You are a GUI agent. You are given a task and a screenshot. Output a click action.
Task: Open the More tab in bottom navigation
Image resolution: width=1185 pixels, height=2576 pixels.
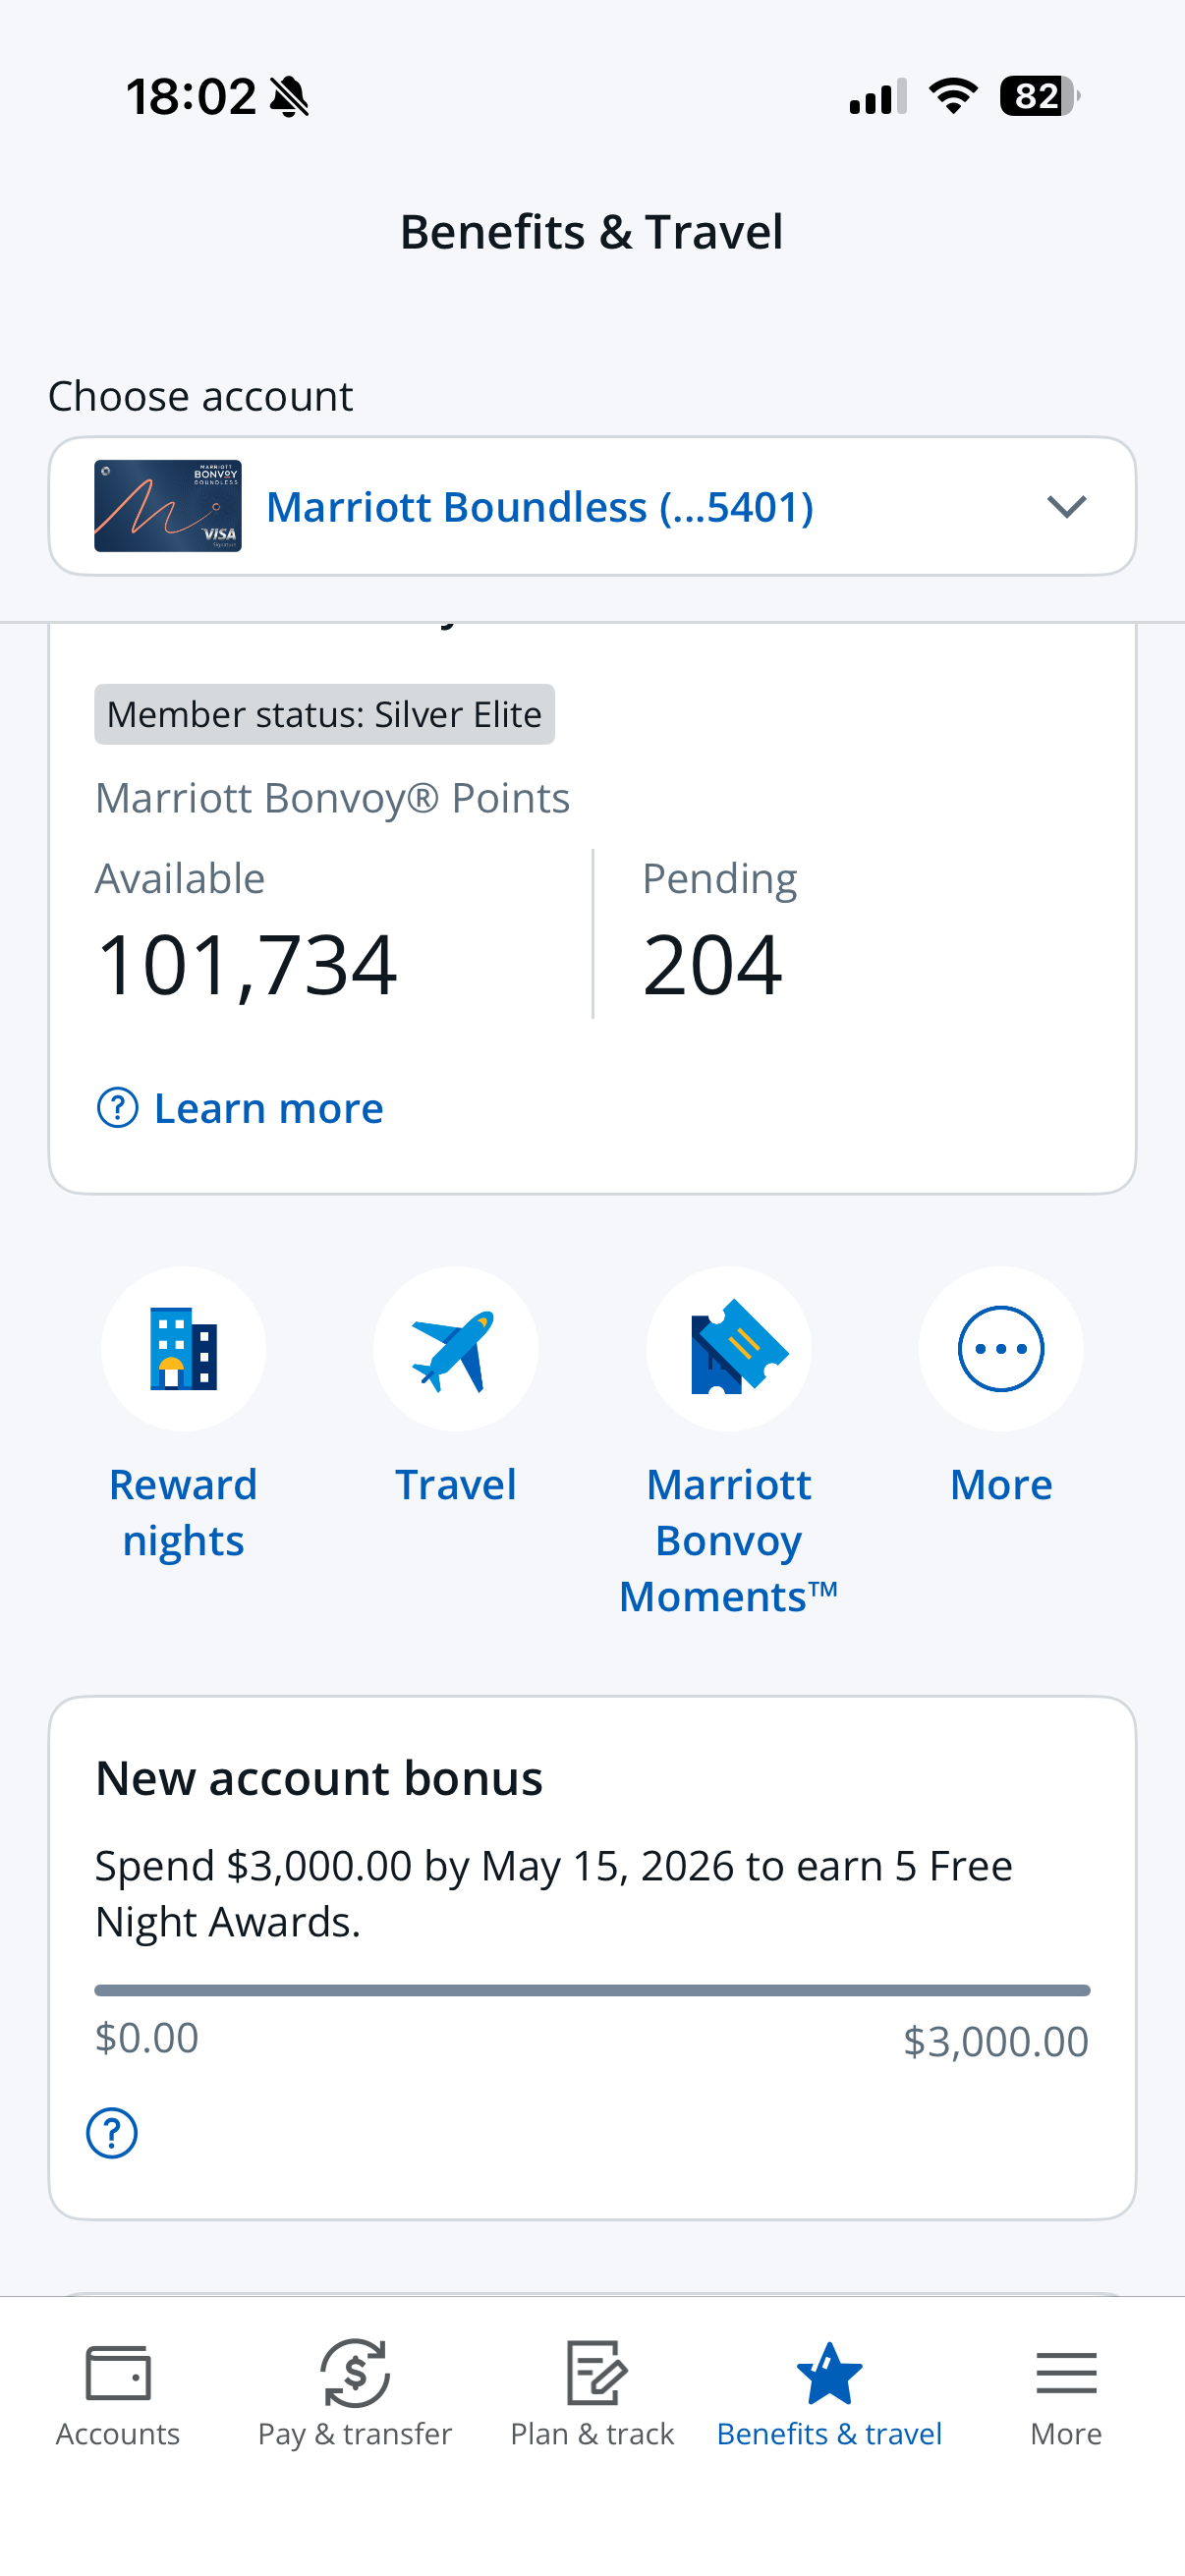(x=1066, y=2395)
